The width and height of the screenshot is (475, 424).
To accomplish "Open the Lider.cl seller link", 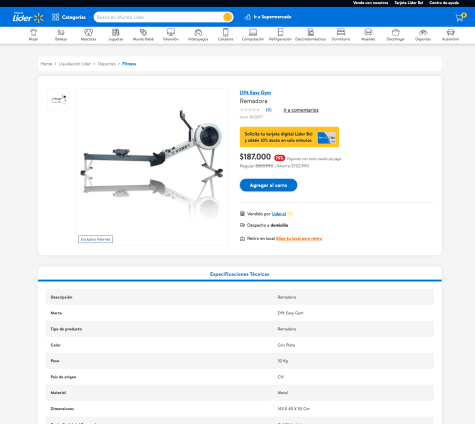I will click(279, 214).
